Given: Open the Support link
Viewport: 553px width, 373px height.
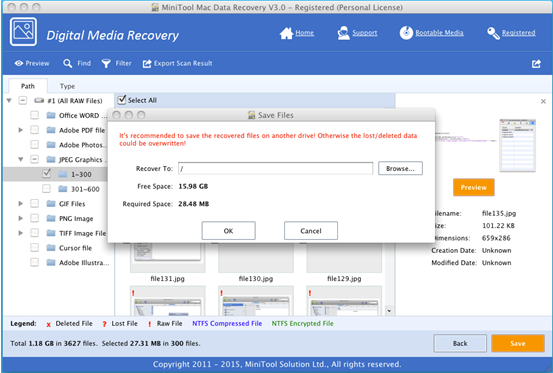Looking at the screenshot, I should (x=365, y=33).
